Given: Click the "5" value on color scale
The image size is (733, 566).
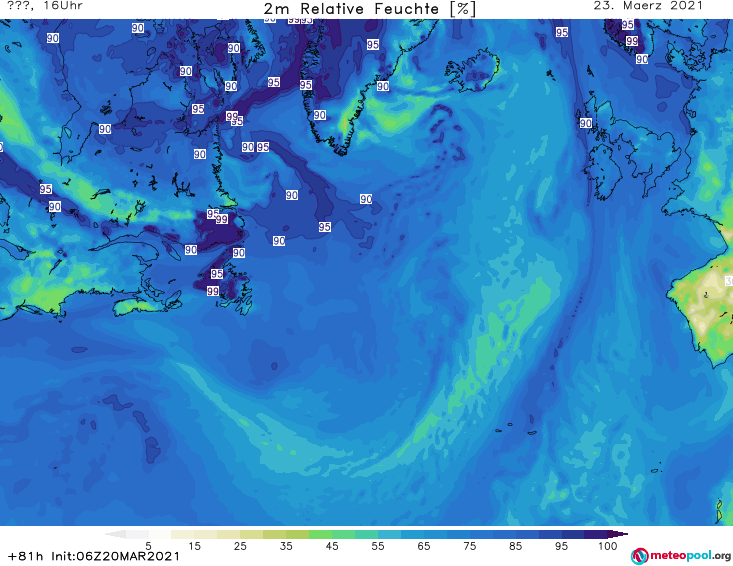Looking at the screenshot, I should 148,546.
